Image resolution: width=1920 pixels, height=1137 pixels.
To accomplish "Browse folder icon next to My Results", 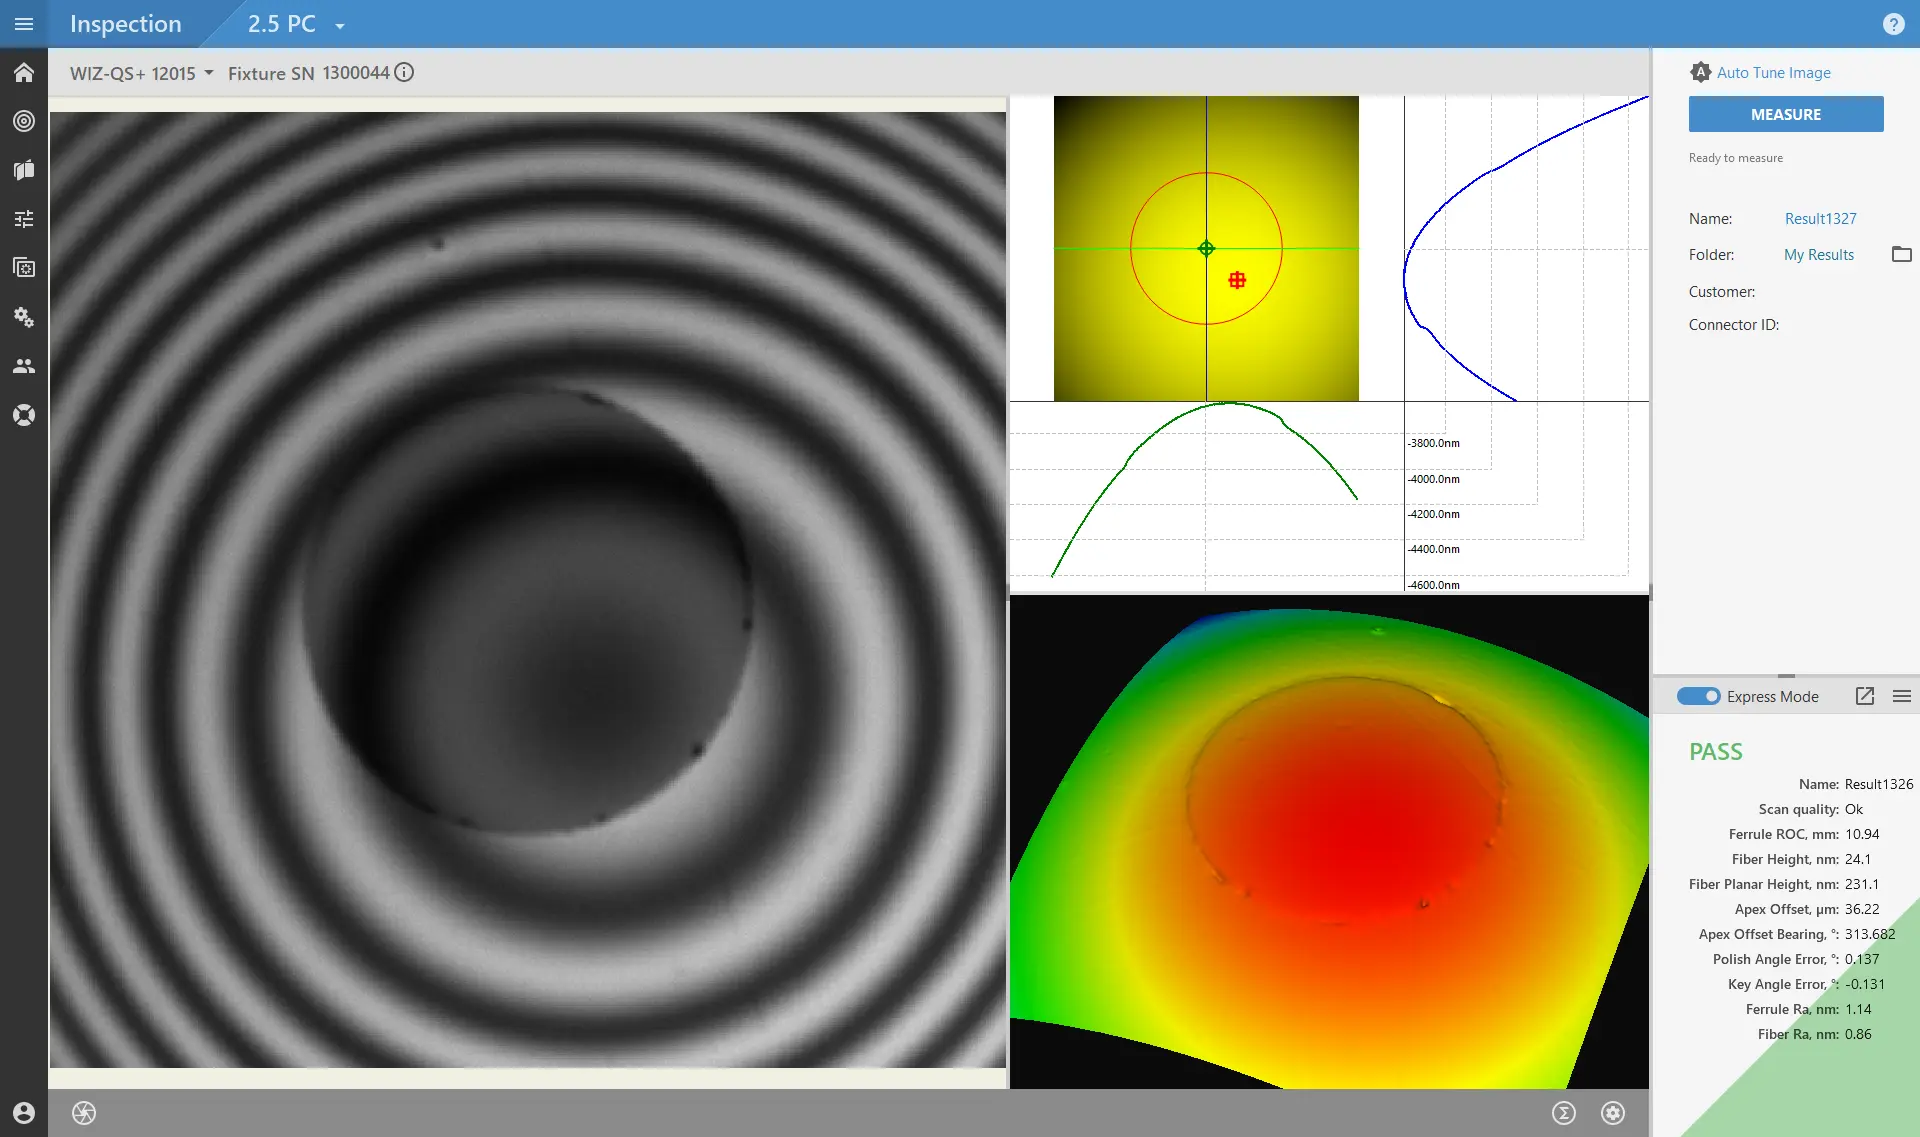I will click(1901, 255).
